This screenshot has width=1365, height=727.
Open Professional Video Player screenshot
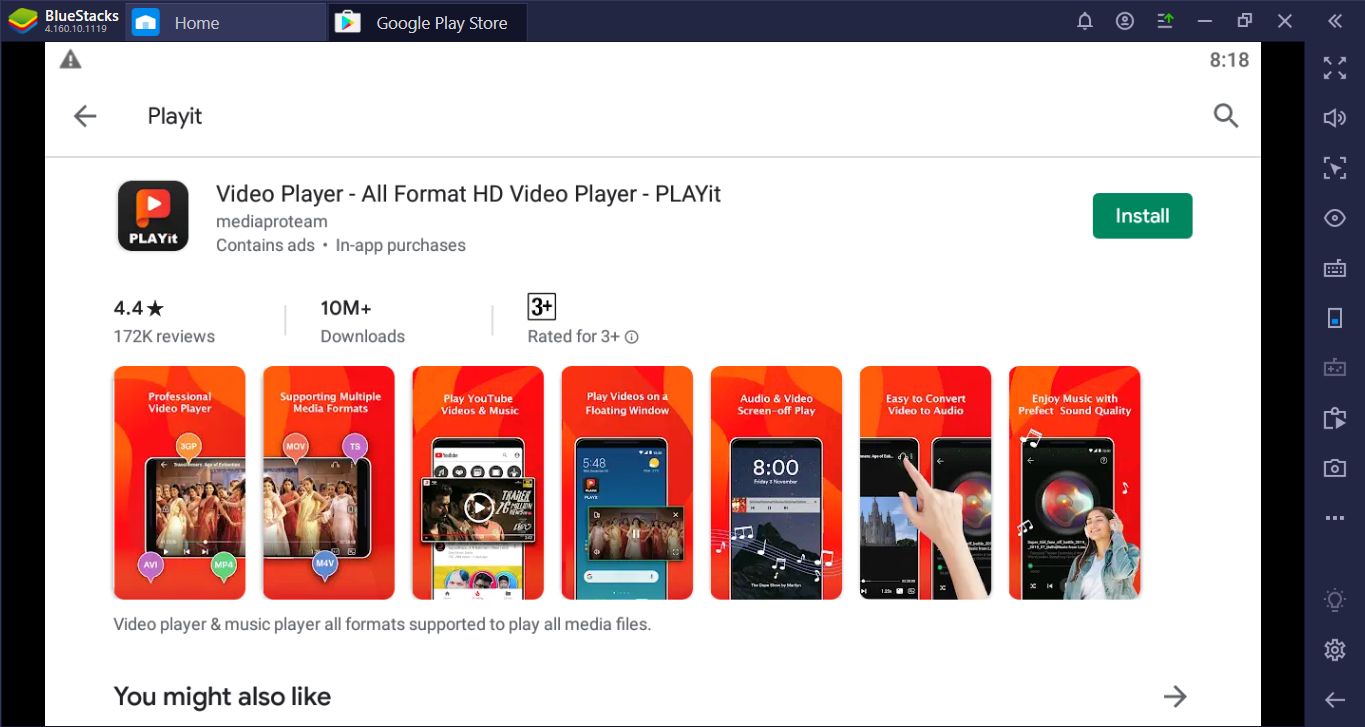pyautogui.click(x=179, y=483)
